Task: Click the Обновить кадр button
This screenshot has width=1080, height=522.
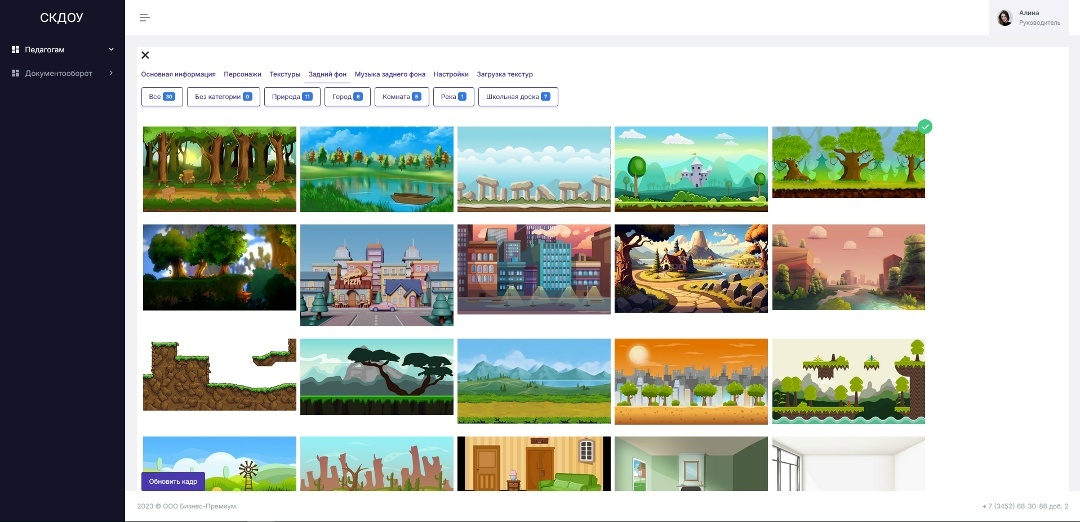Action: tap(173, 481)
